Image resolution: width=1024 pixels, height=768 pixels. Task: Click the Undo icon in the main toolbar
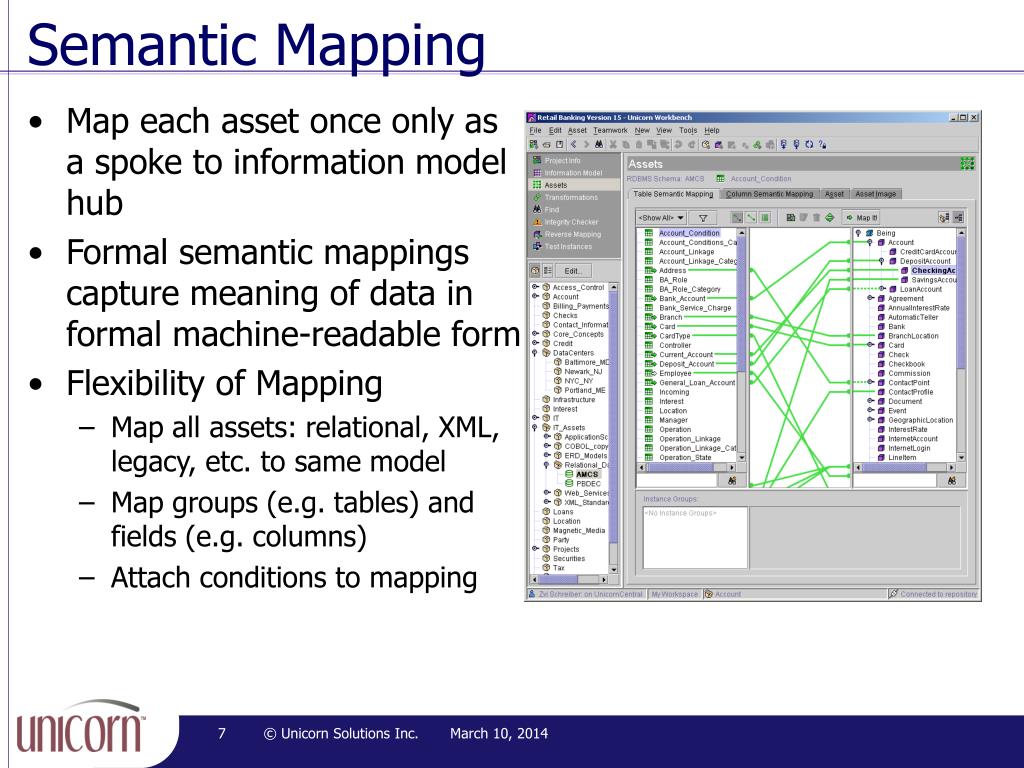pyautogui.click(x=679, y=144)
